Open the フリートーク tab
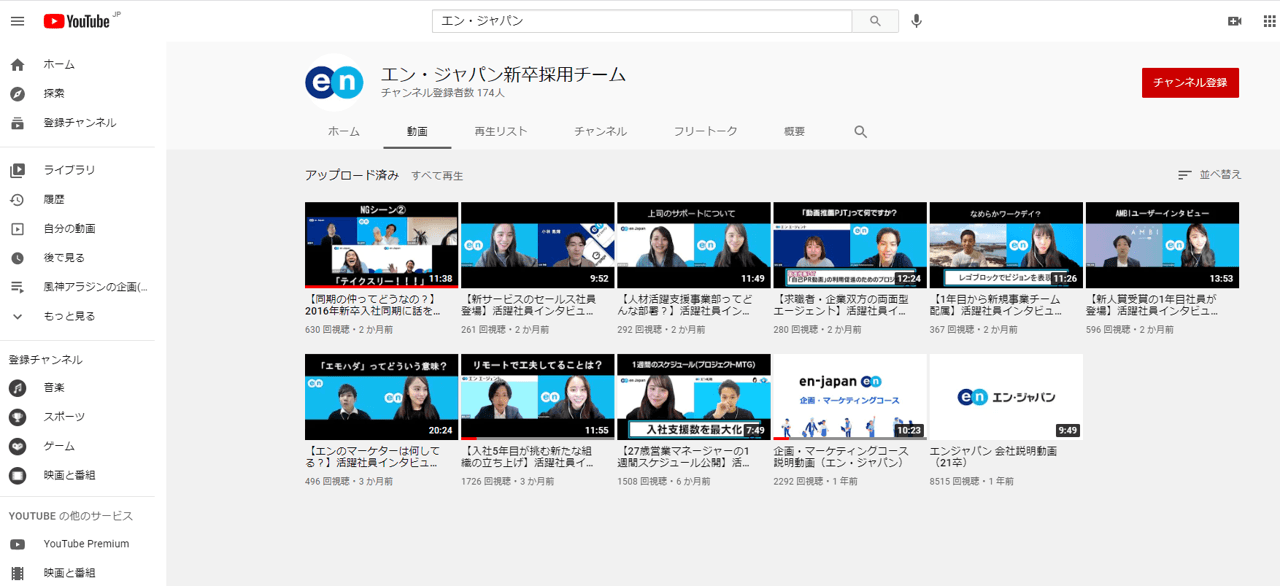The image size is (1280, 586). pos(705,132)
